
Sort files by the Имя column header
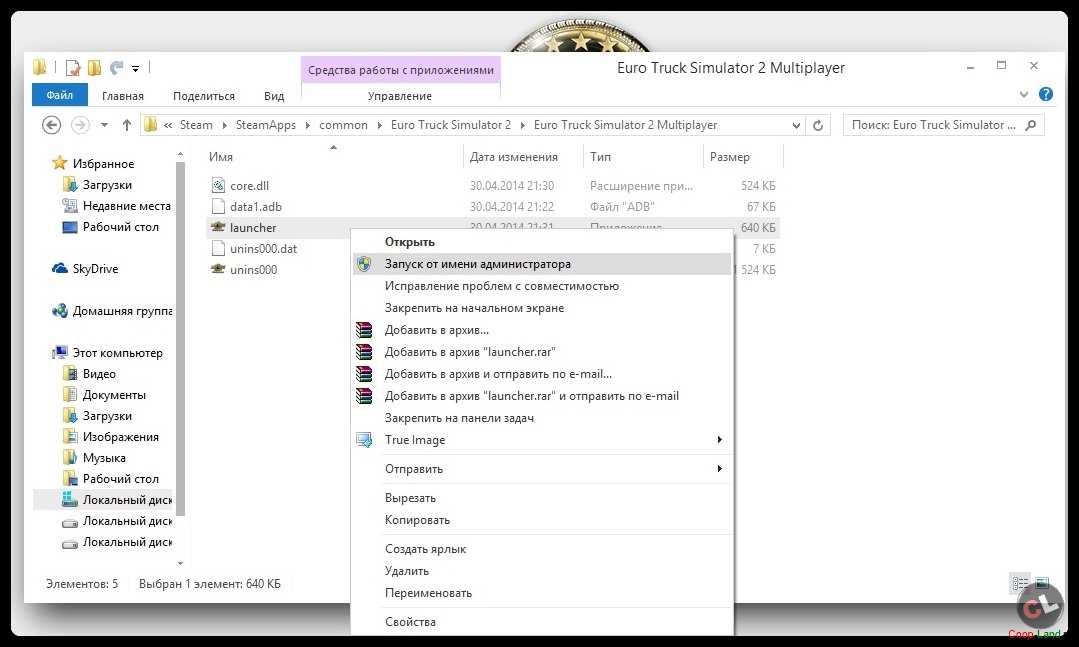coord(221,157)
